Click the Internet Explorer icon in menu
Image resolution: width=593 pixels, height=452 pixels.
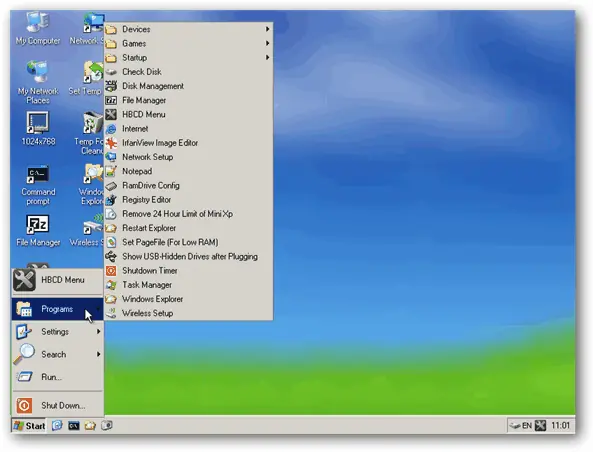tap(111, 129)
